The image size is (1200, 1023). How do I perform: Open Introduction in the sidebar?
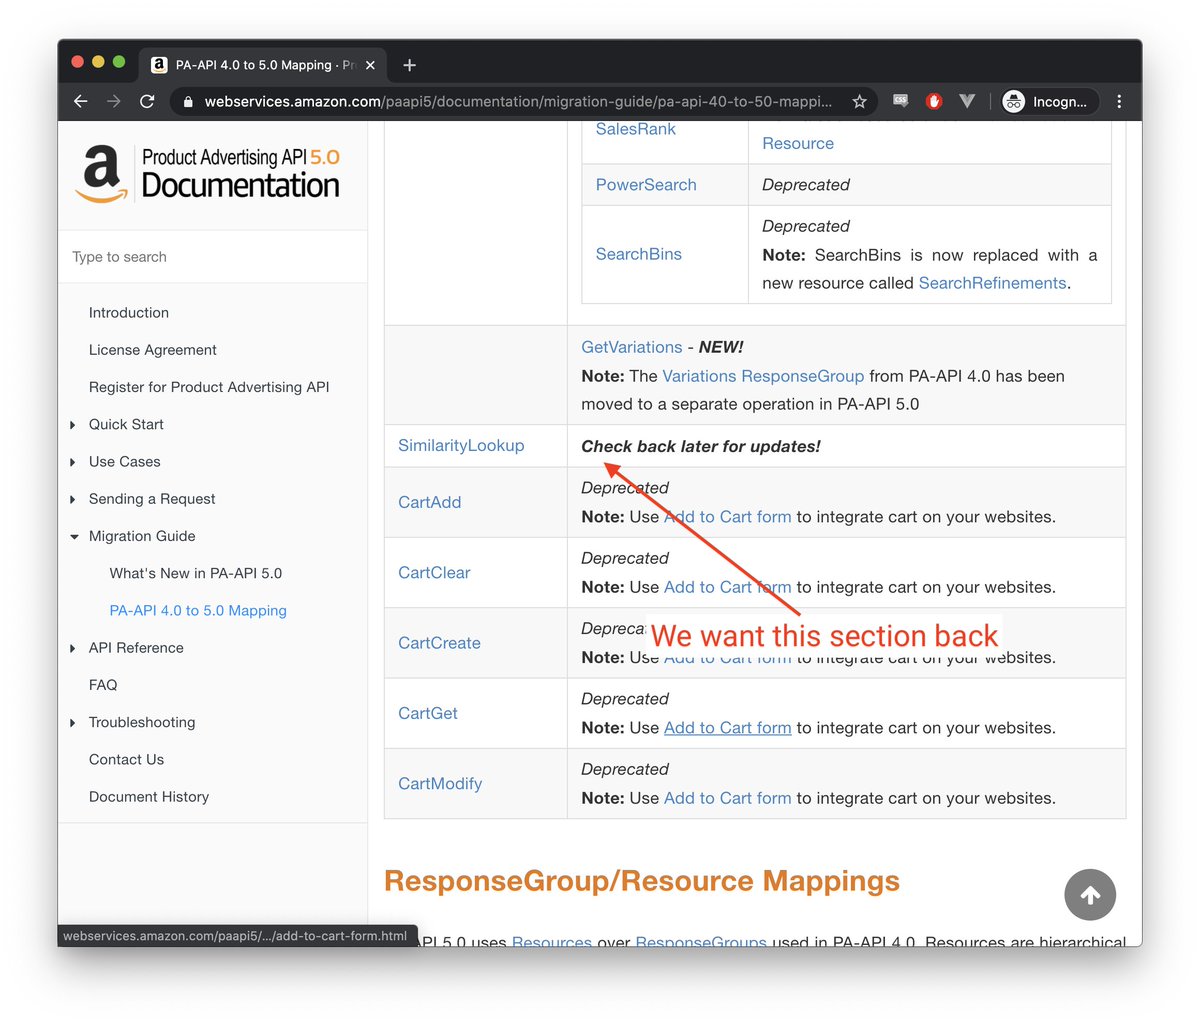pos(129,313)
